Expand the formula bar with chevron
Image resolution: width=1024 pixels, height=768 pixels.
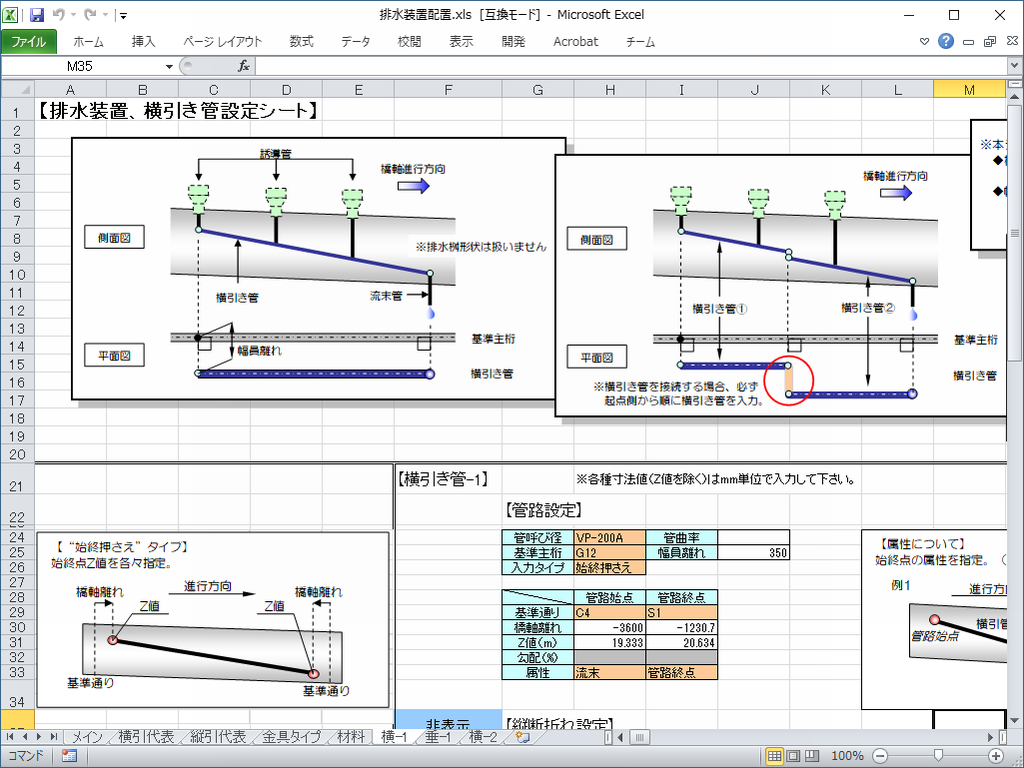click(1014, 66)
